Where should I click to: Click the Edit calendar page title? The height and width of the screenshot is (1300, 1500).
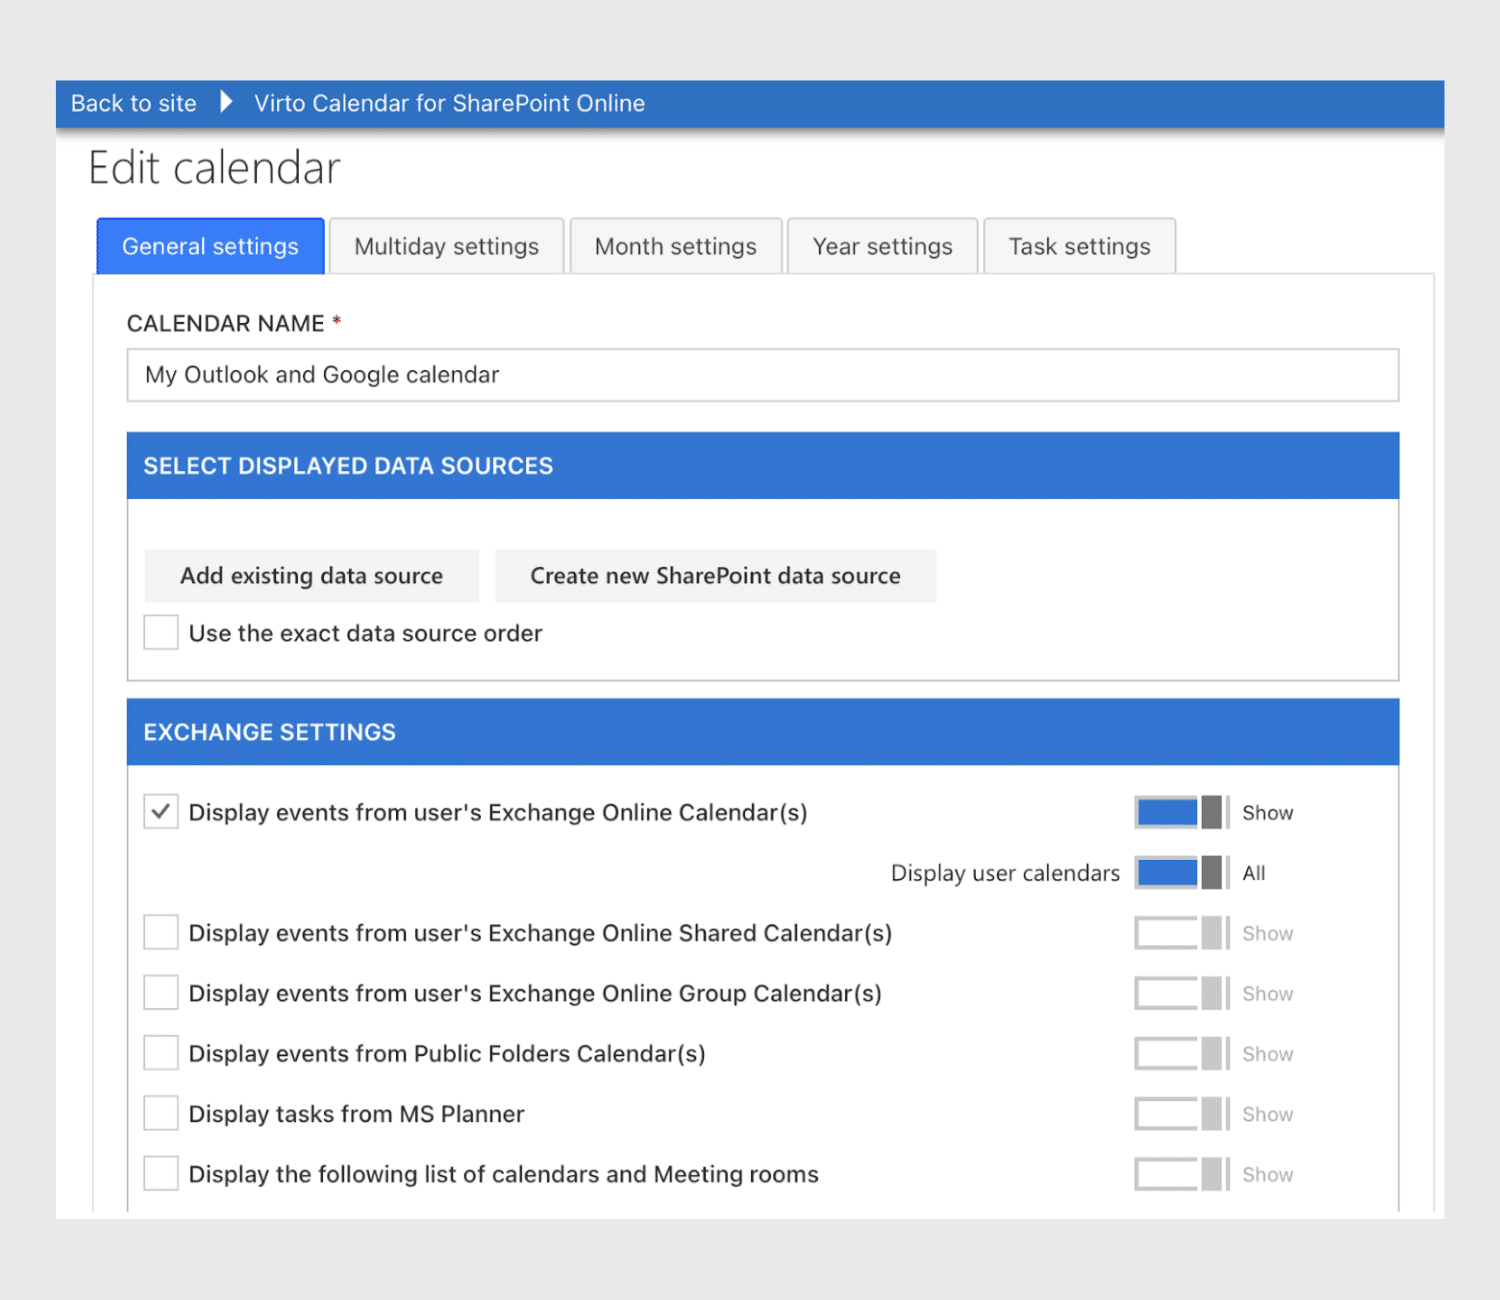(215, 168)
